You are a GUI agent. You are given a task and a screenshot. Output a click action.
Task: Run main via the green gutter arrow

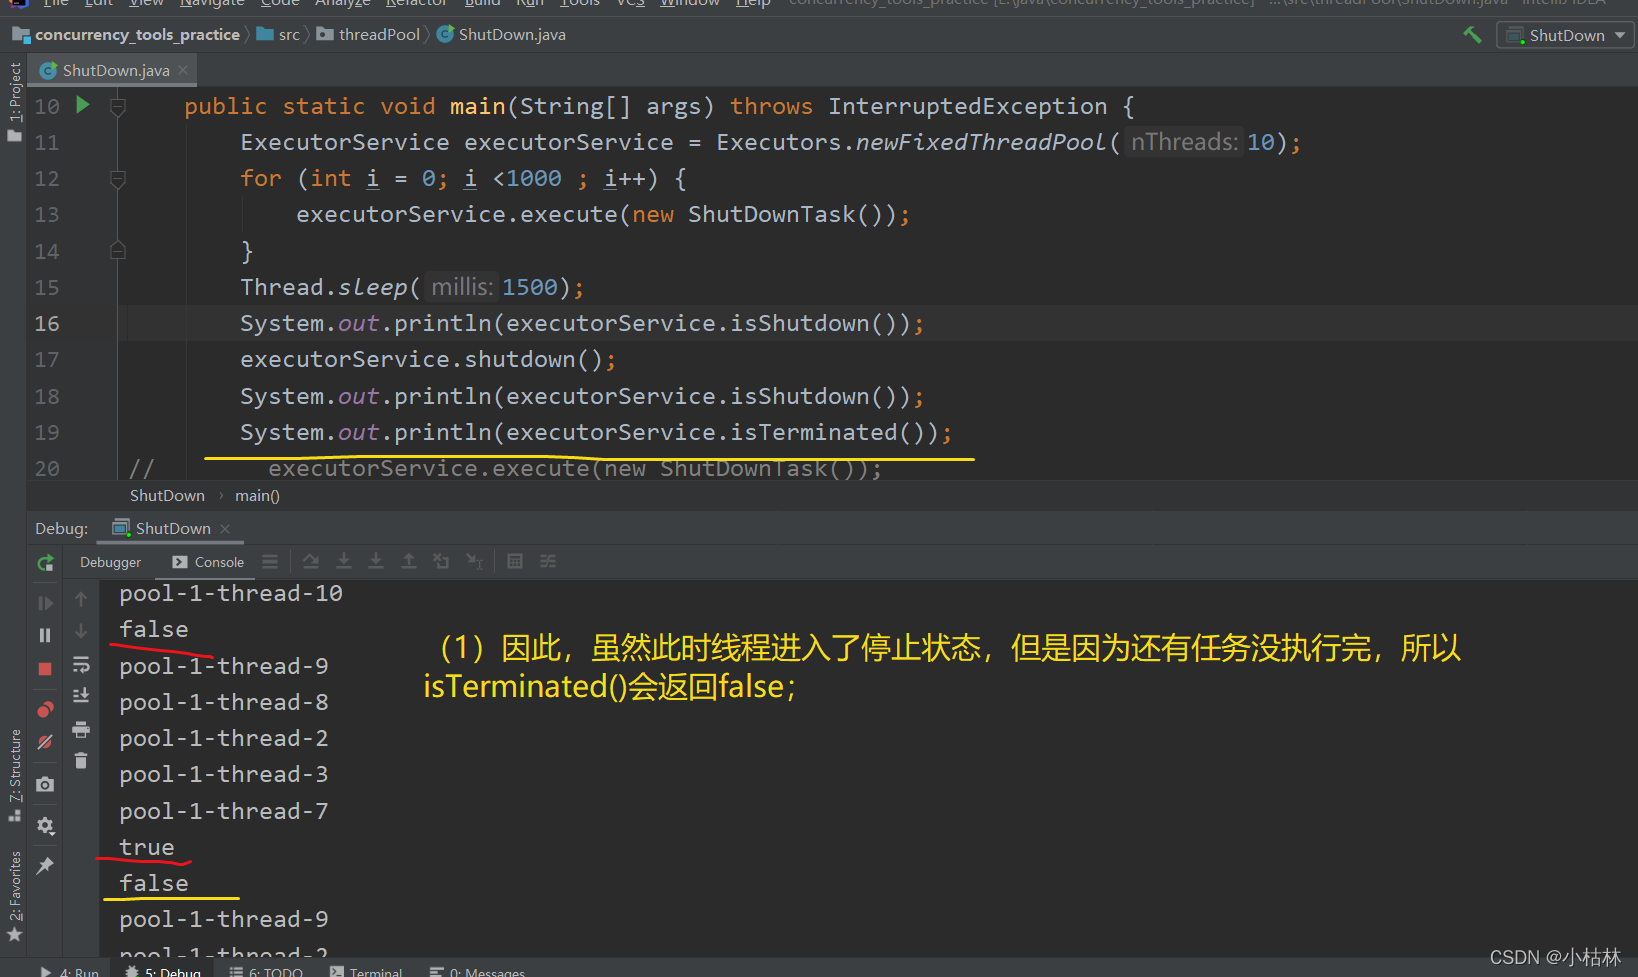pyautogui.click(x=82, y=105)
